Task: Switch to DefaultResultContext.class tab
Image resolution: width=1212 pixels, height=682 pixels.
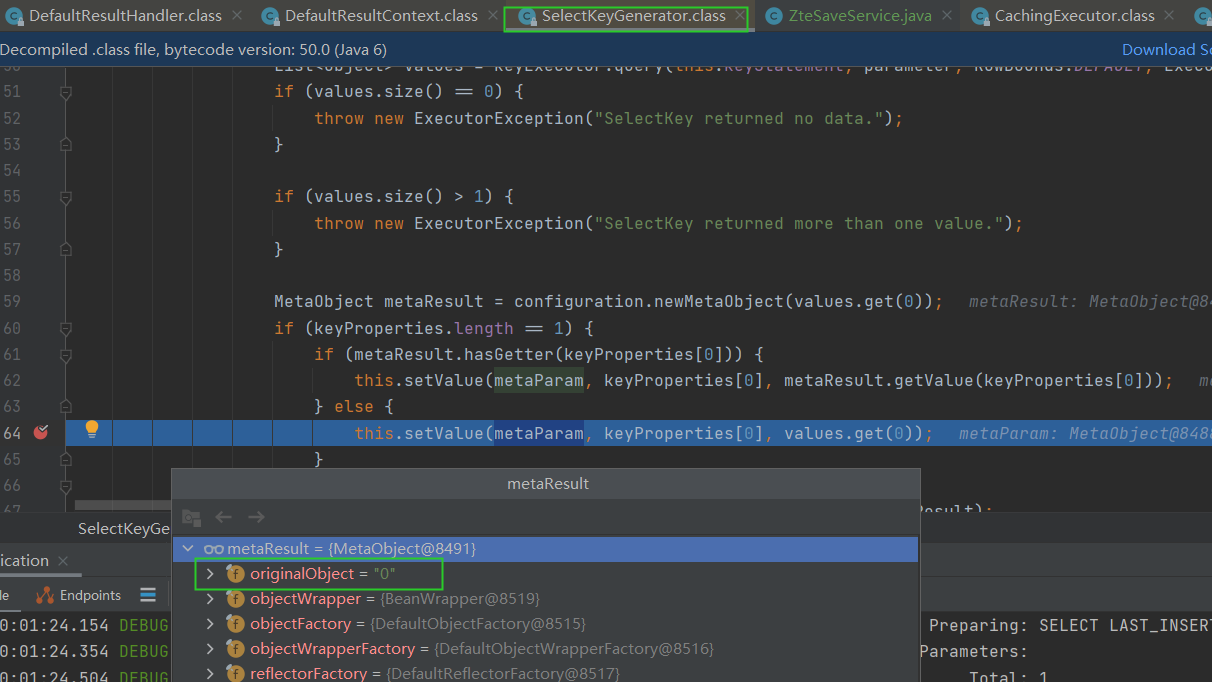Action: (381, 16)
